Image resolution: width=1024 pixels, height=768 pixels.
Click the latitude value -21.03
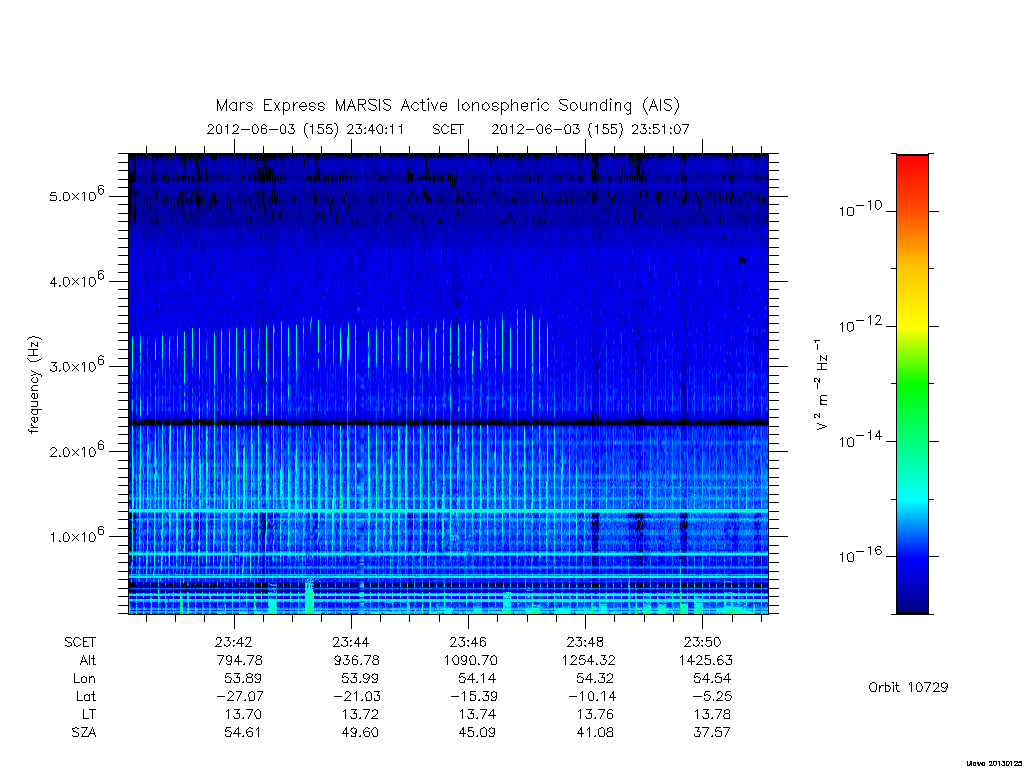(x=357, y=696)
